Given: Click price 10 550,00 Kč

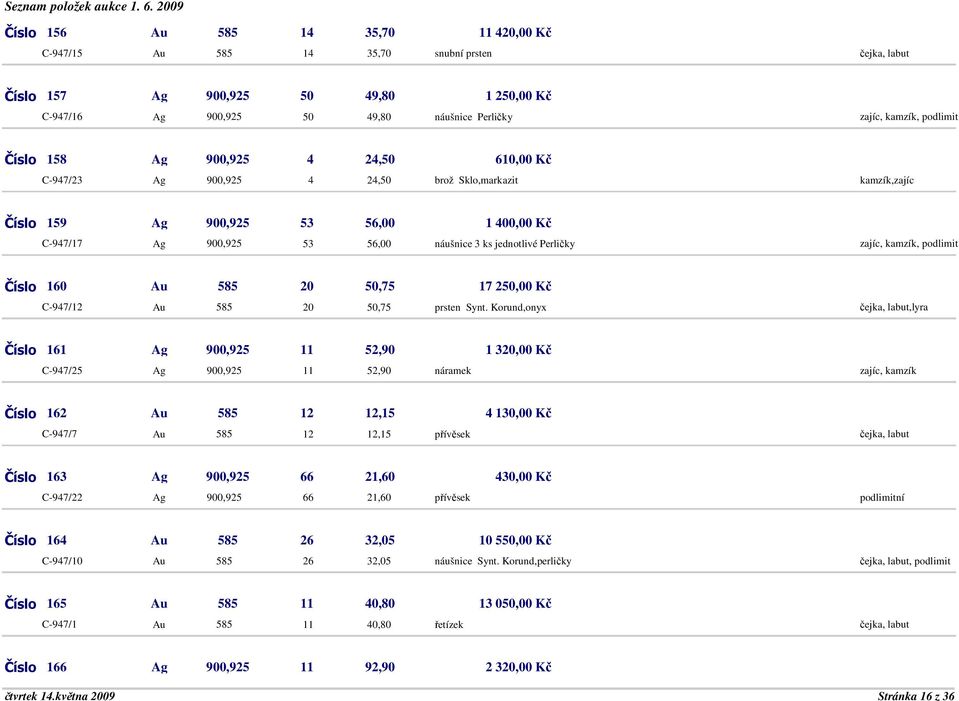Looking at the screenshot, I should [x=515, y=540].
